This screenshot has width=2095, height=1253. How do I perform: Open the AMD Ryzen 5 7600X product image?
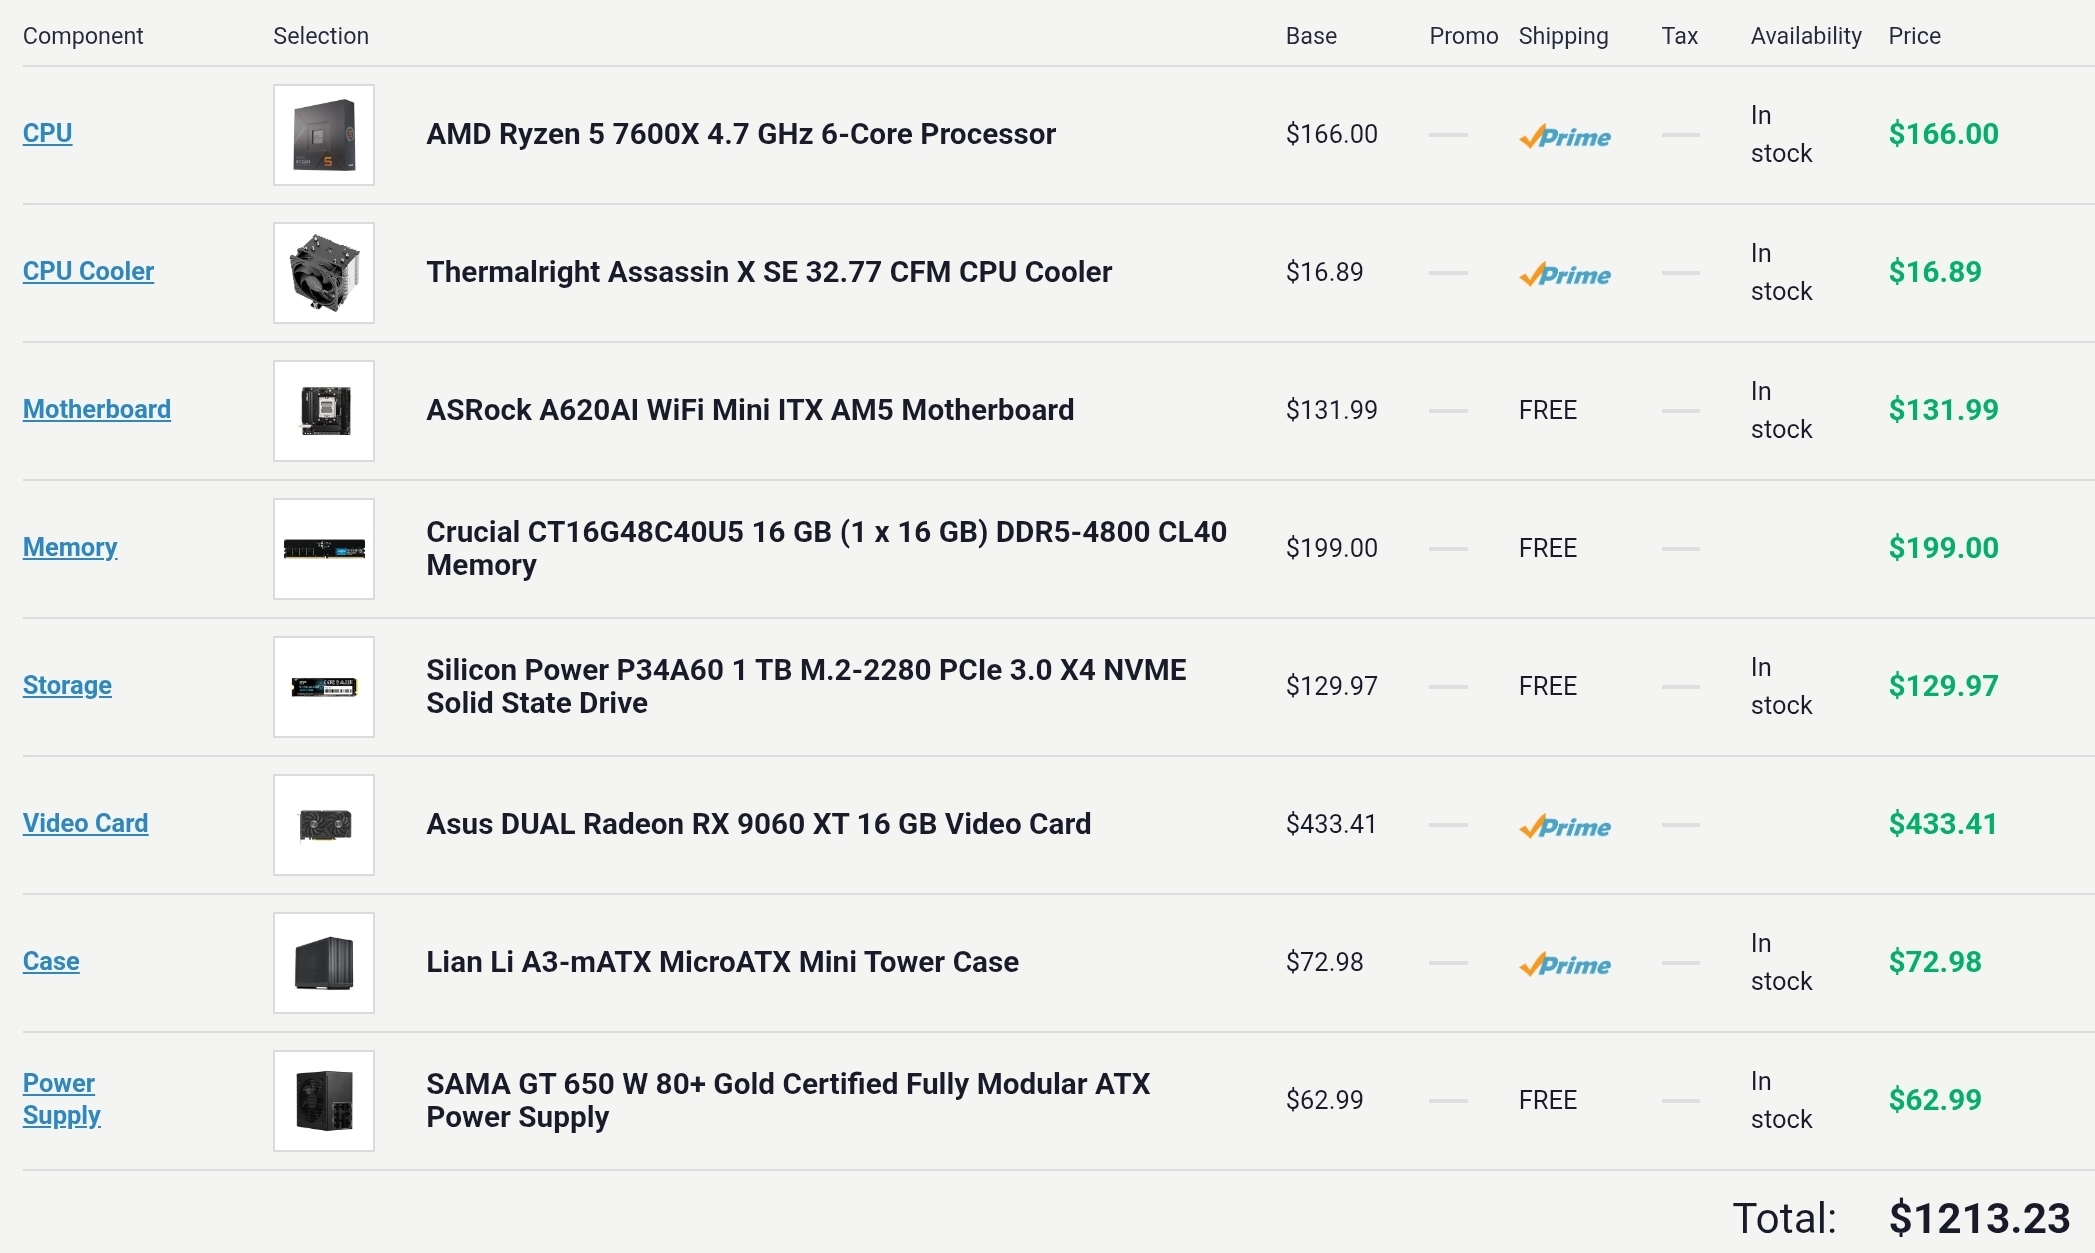coord(324,135)
